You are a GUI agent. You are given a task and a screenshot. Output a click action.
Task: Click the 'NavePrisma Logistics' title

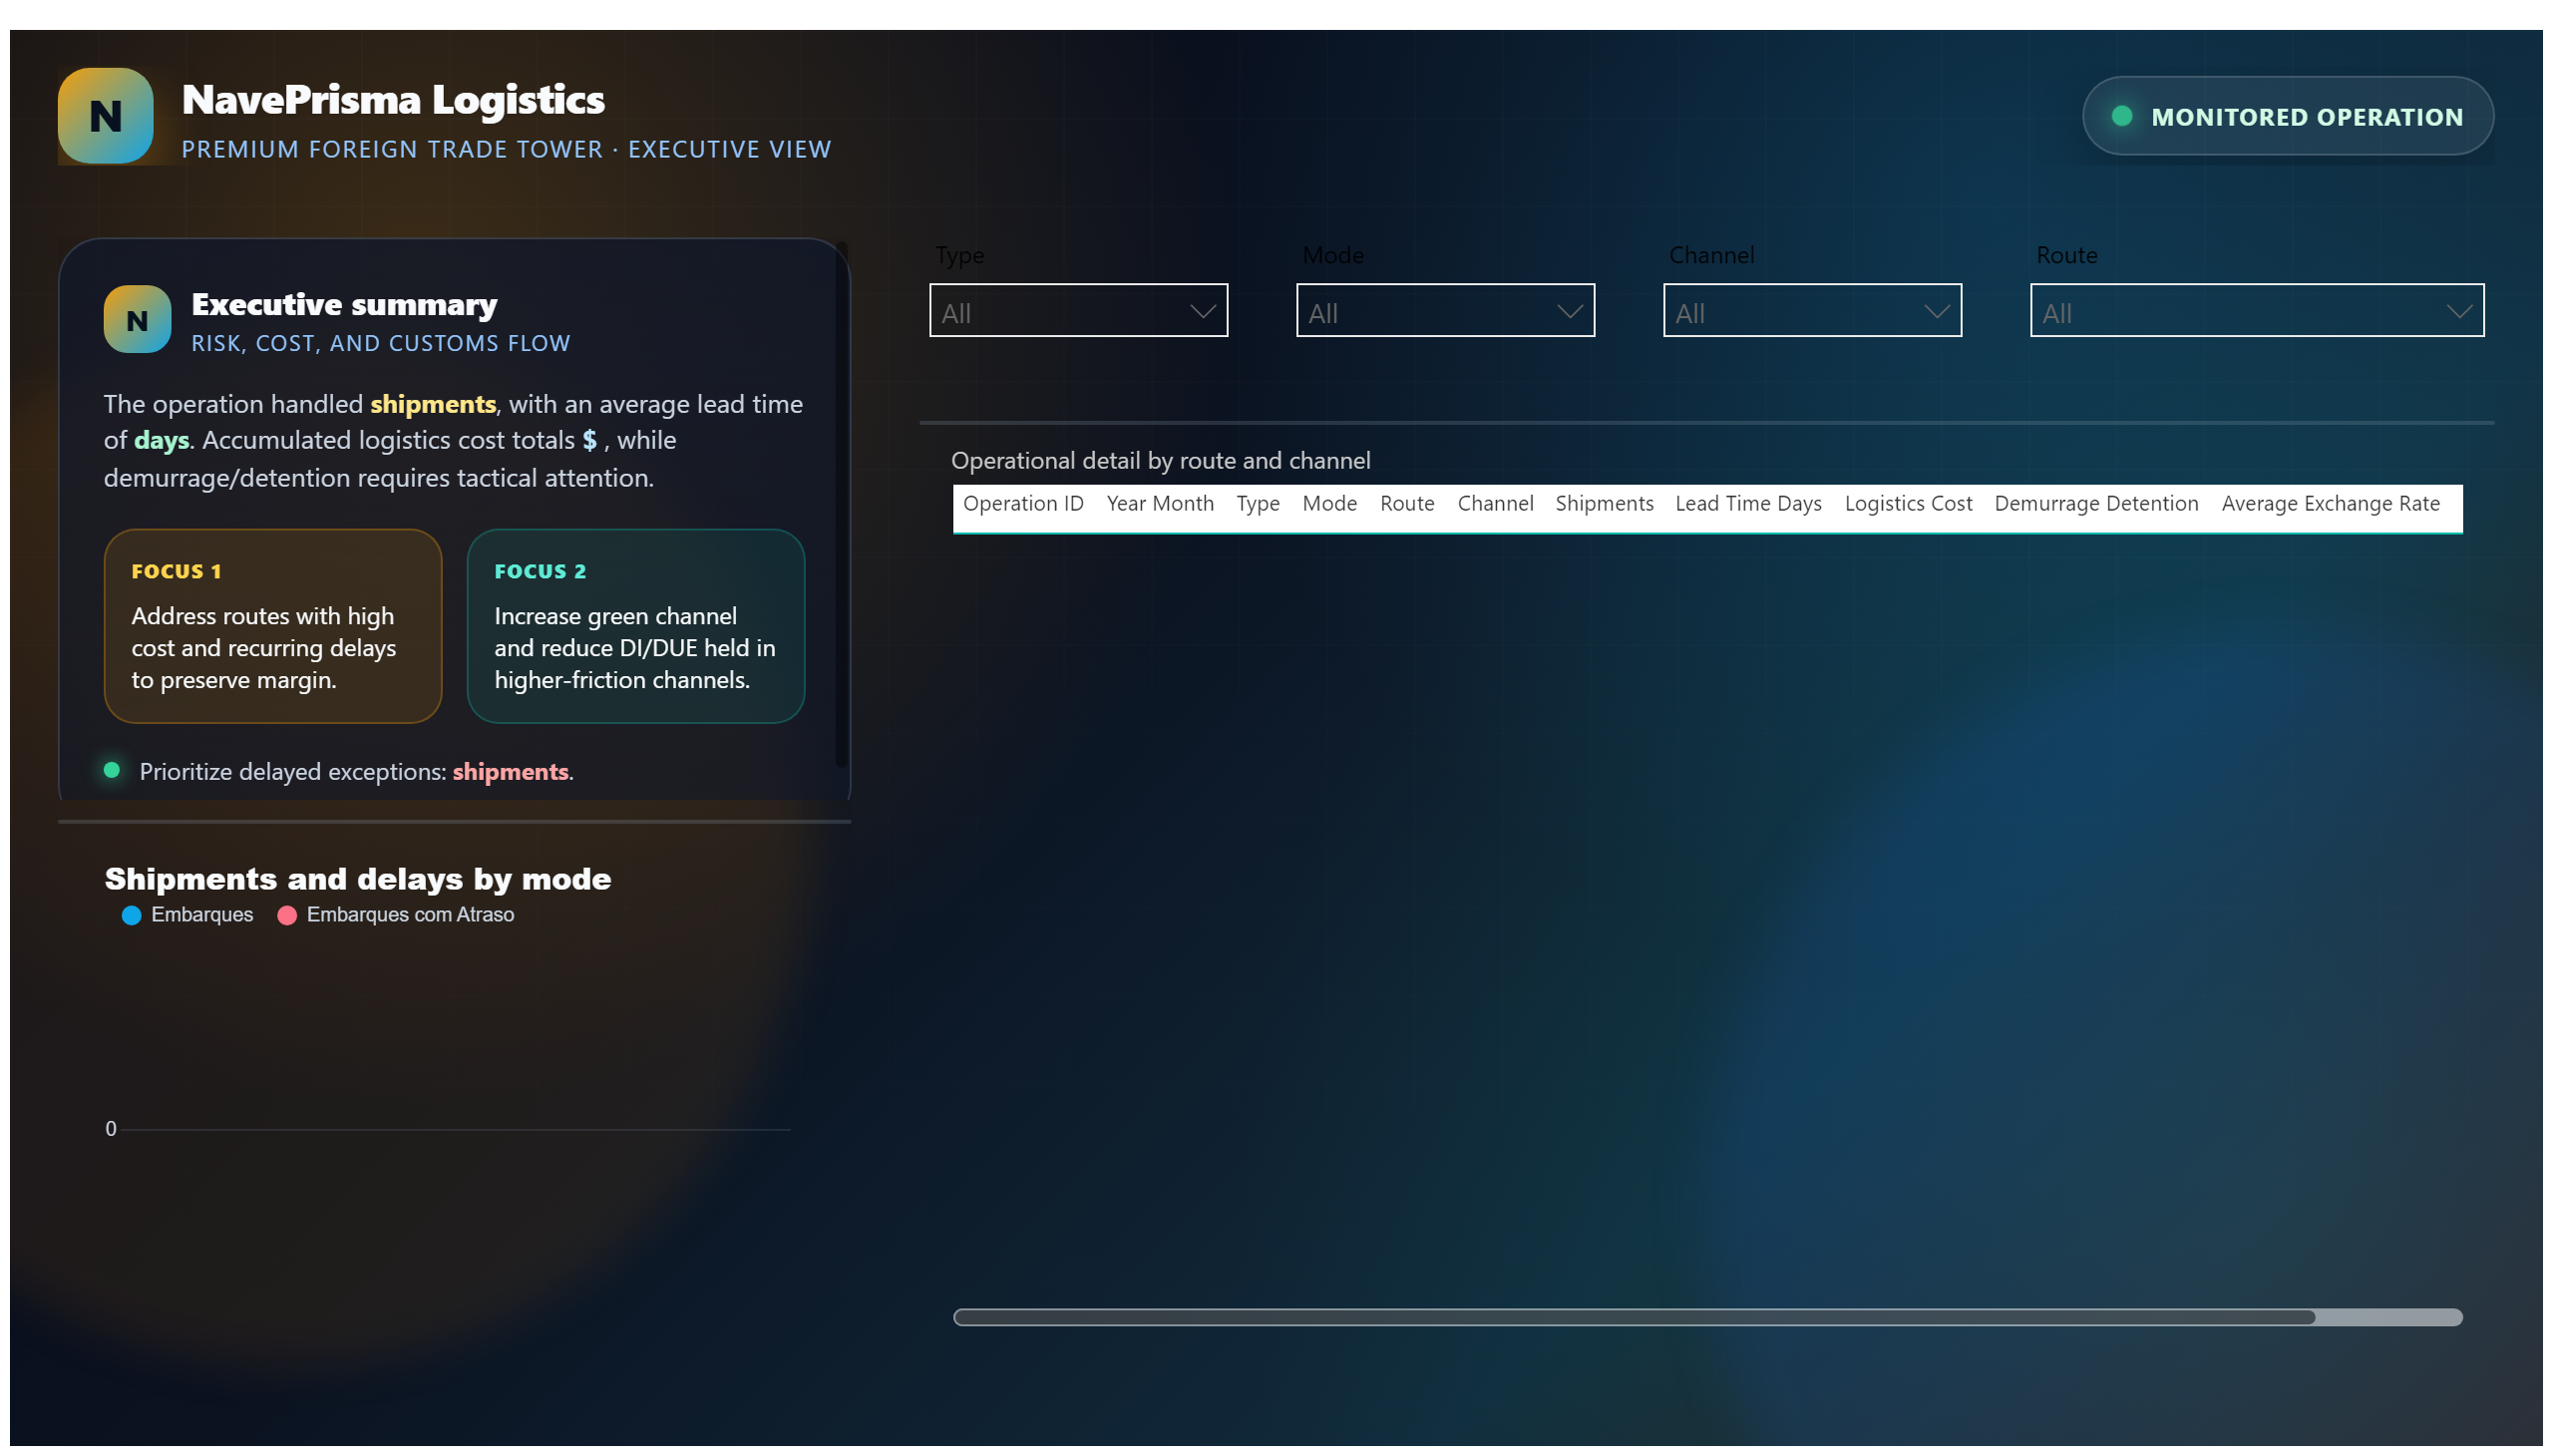[x=393, y=100]
